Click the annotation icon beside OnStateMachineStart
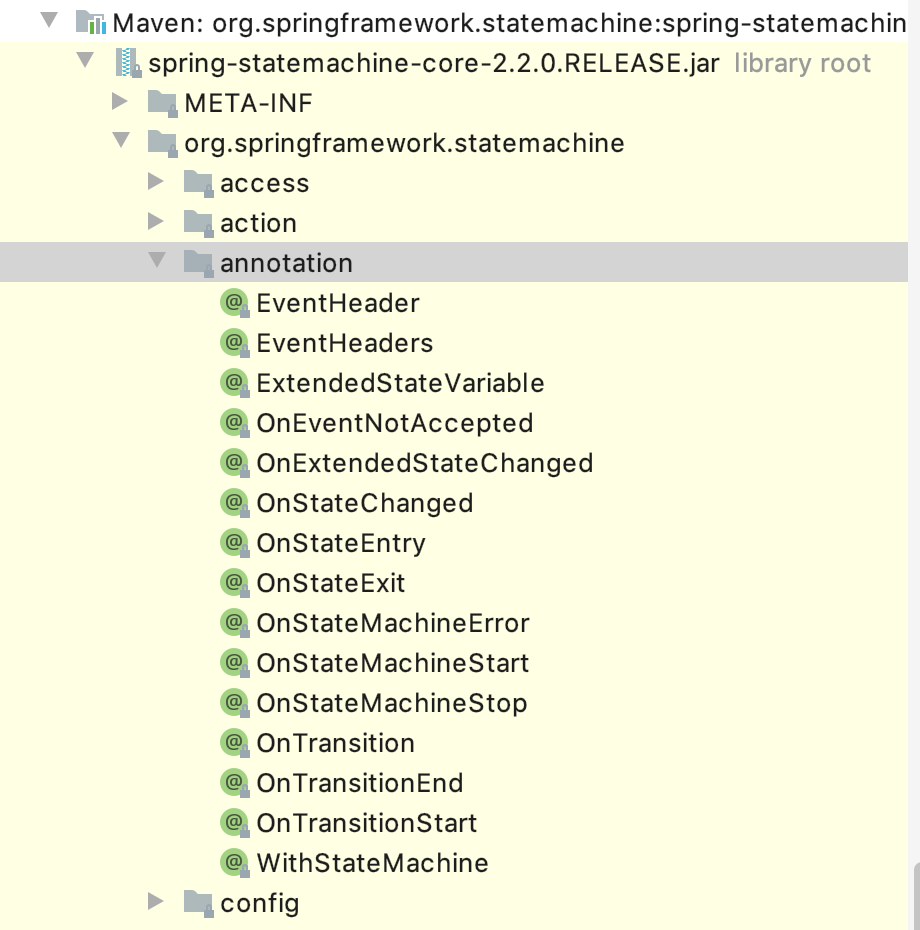This screenshot has width=920, height=930. pos(235,663)
